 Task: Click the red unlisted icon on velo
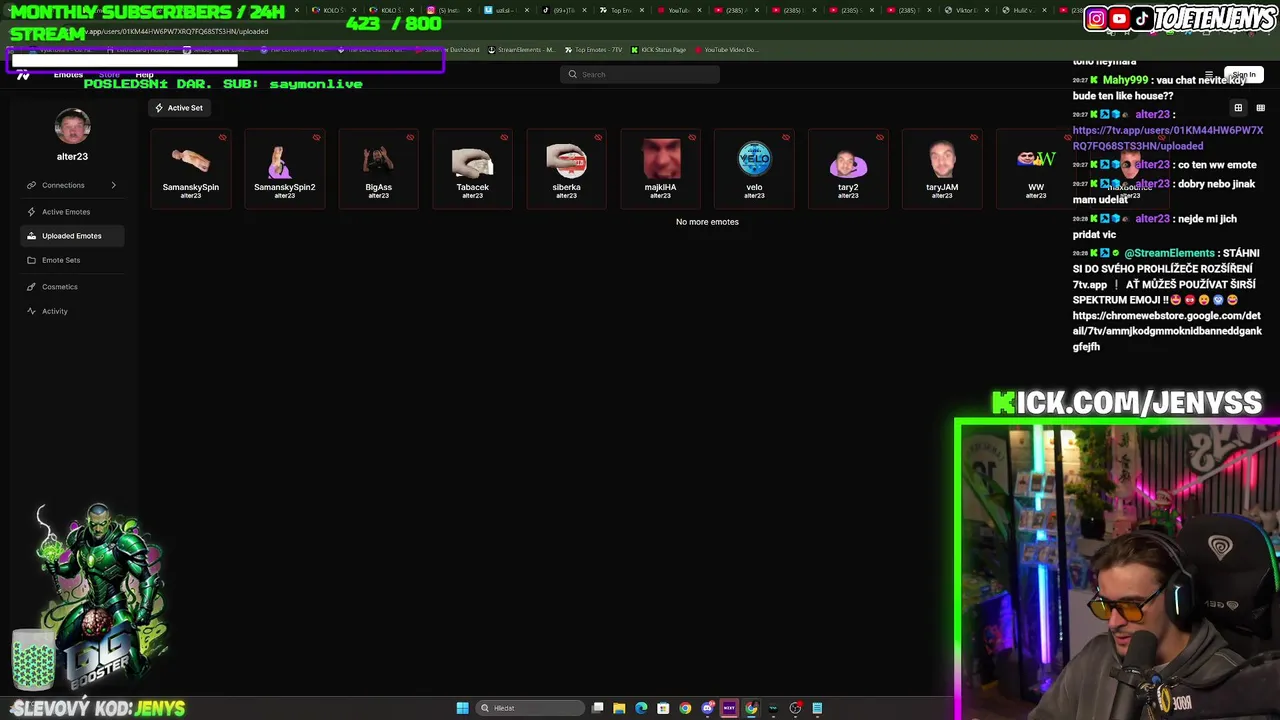786,138
